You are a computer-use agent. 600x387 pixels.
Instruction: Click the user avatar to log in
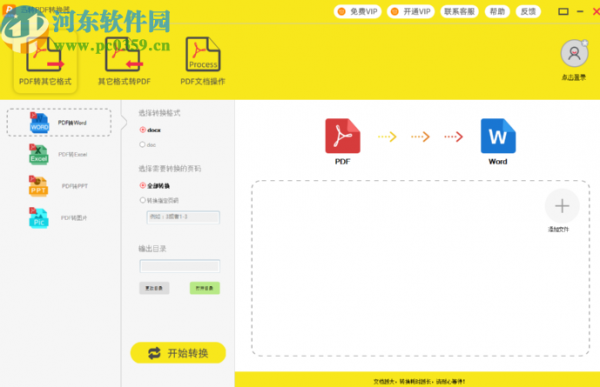point(574,53)
